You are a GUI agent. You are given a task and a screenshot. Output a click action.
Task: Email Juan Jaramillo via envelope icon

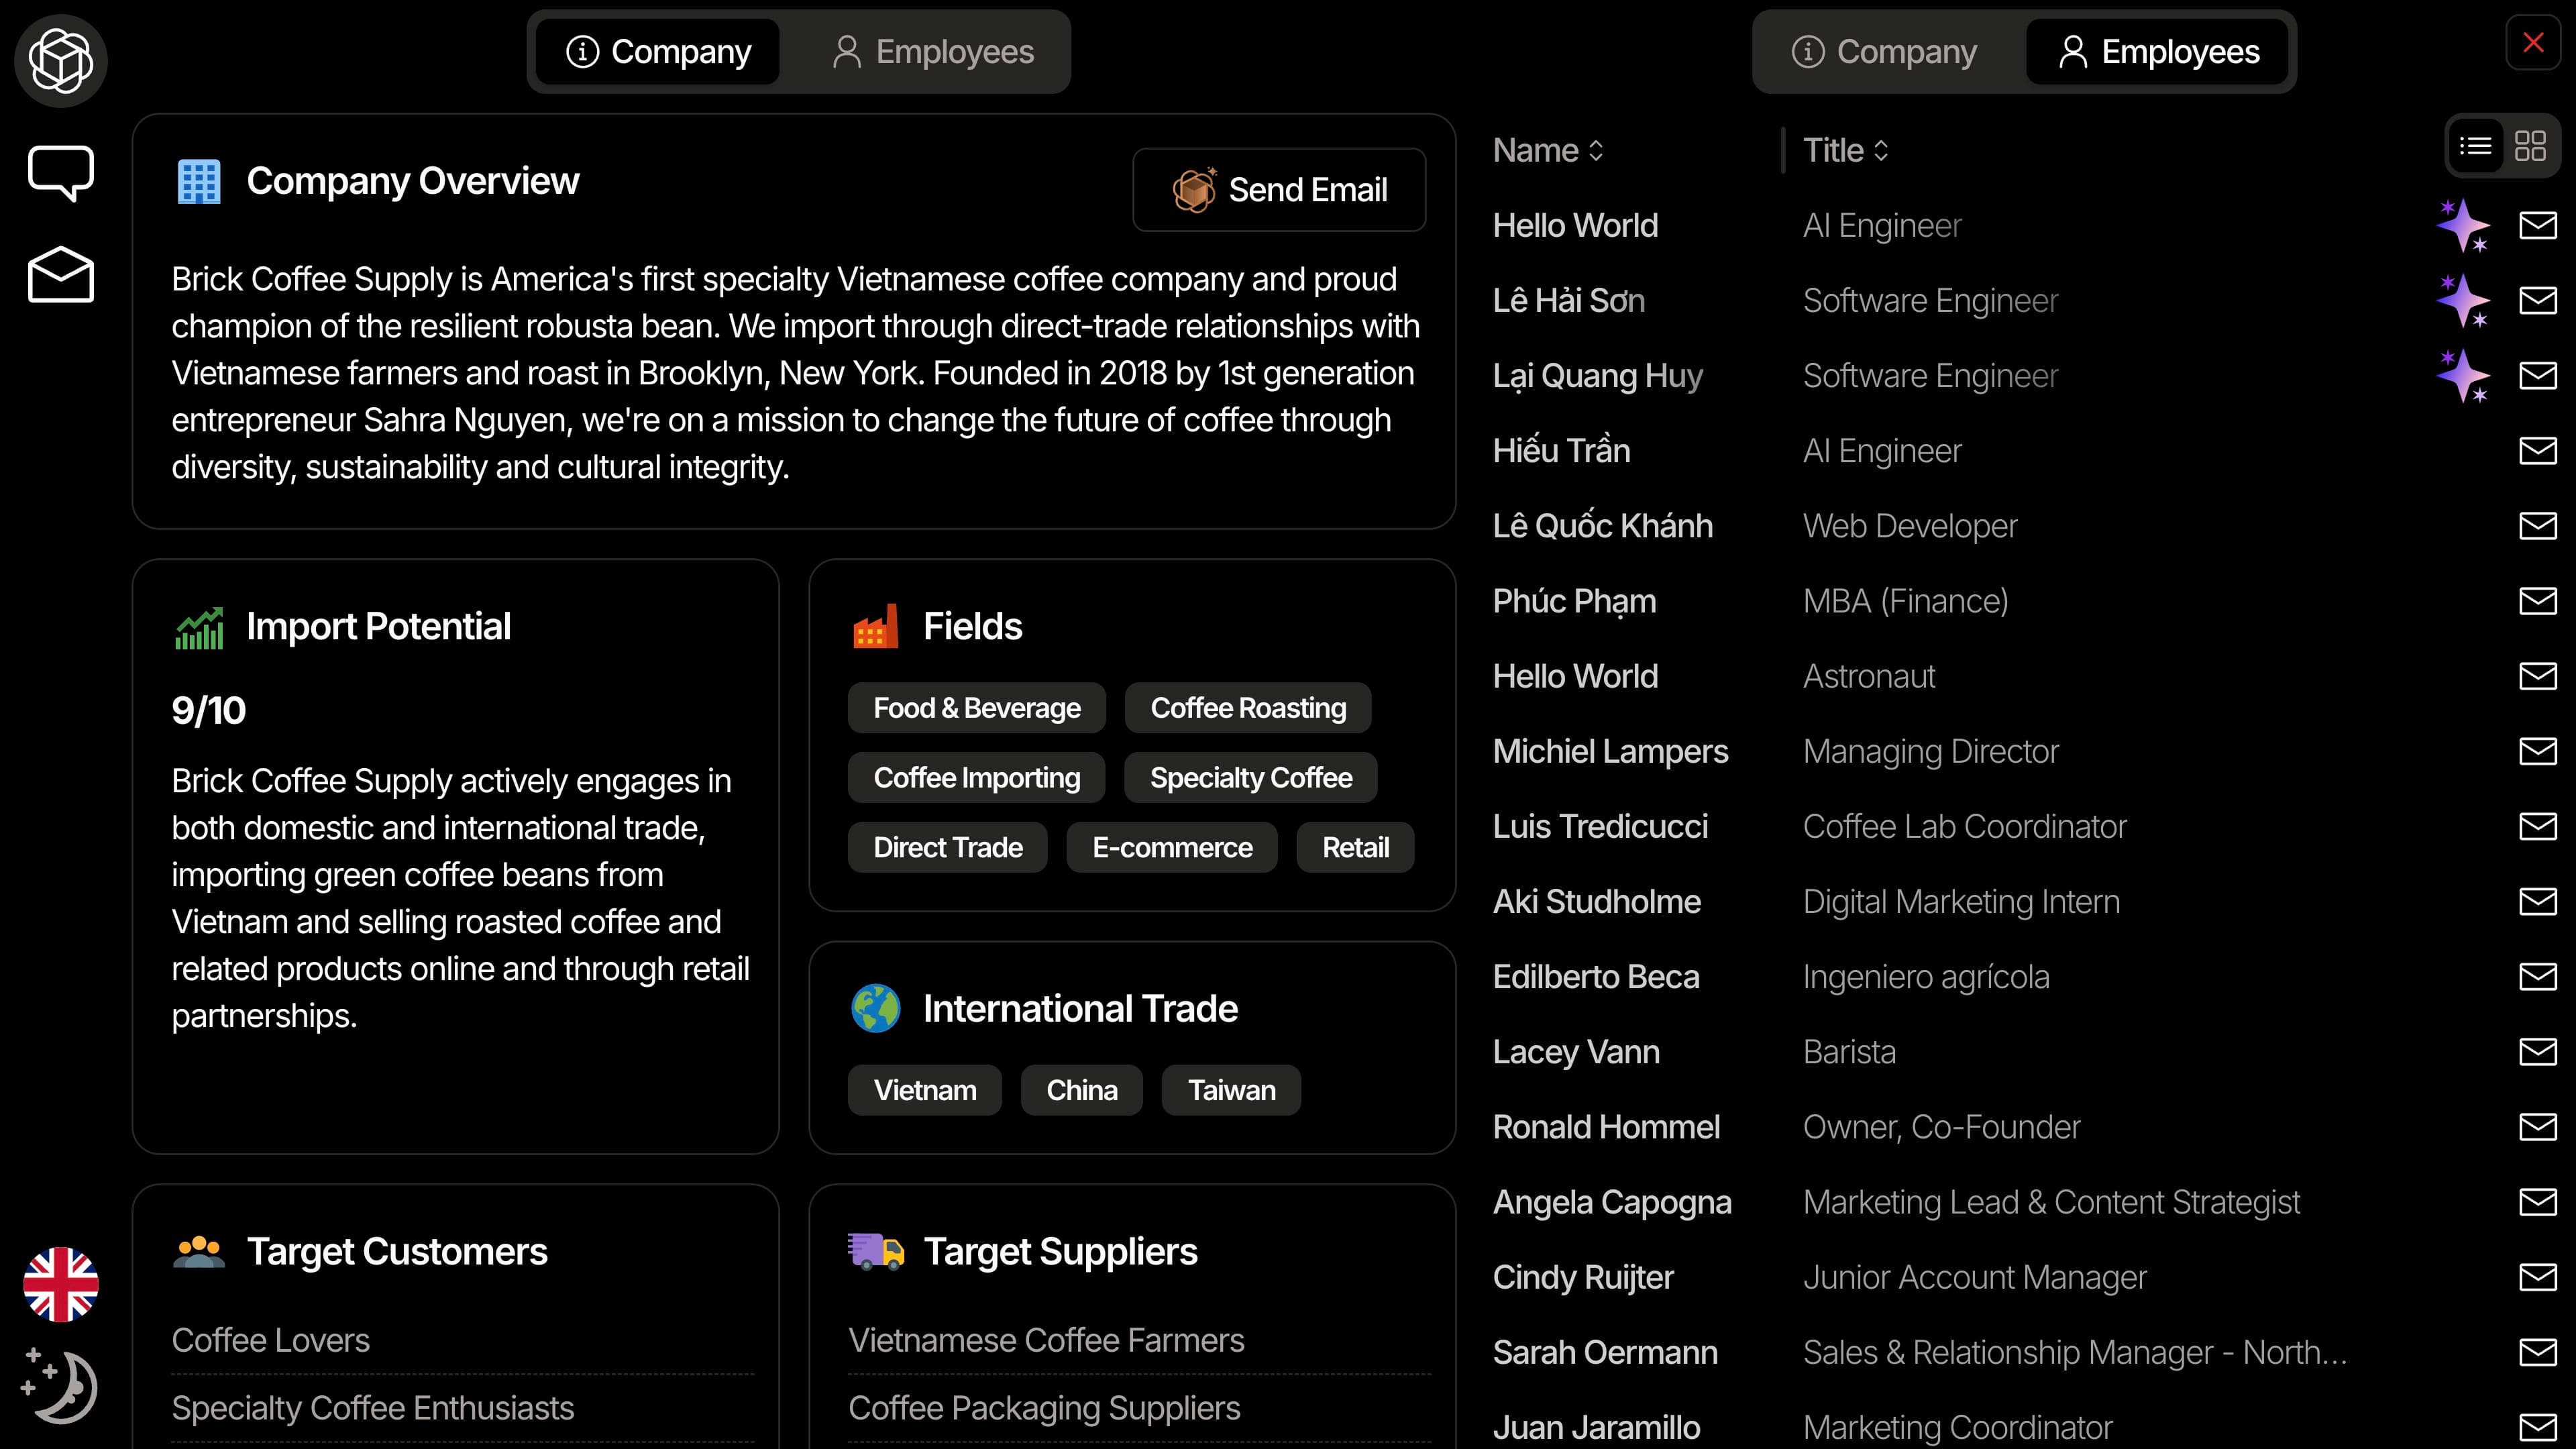2537,1427
